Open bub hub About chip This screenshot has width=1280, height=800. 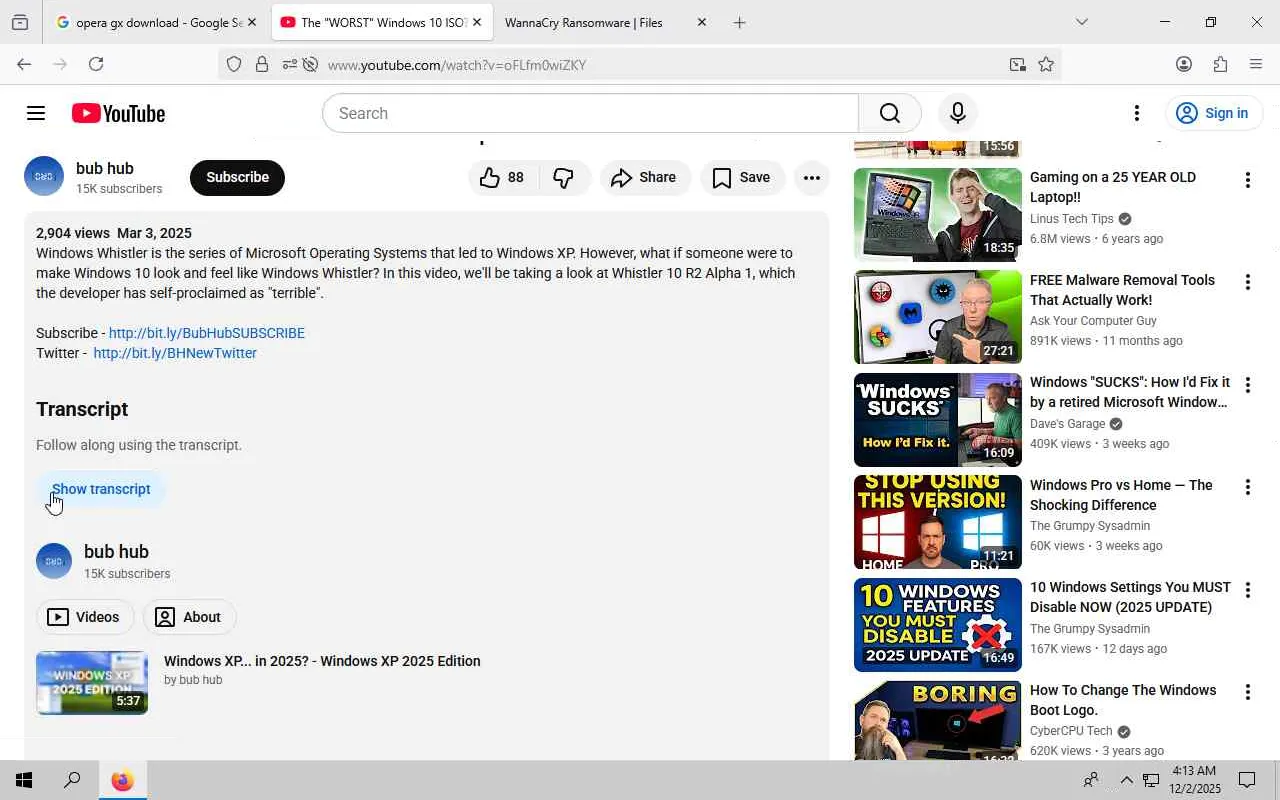[190, 617]
